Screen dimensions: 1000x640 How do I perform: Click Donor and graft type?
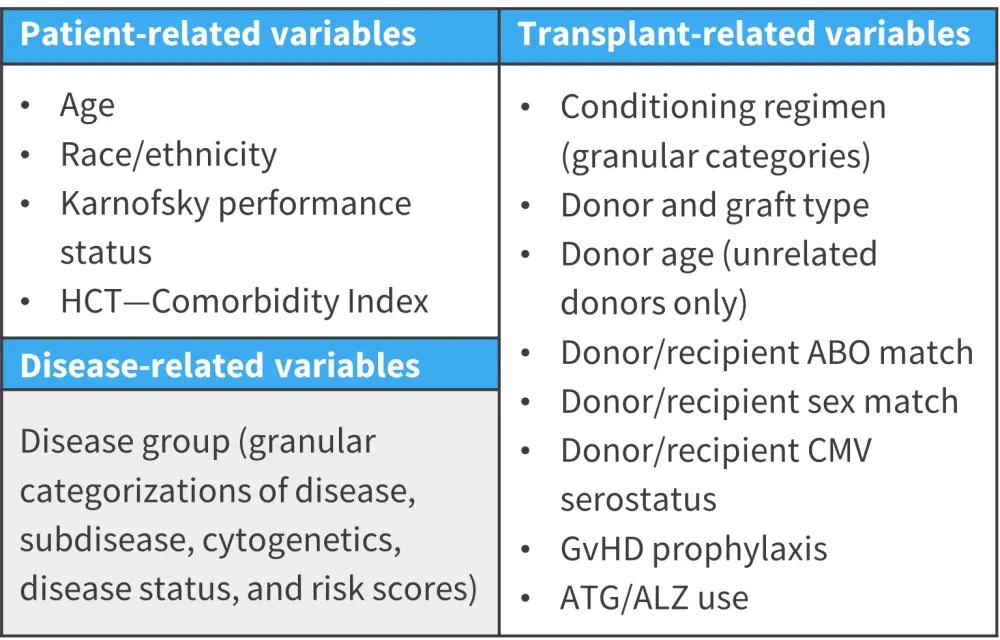[714, 205]
